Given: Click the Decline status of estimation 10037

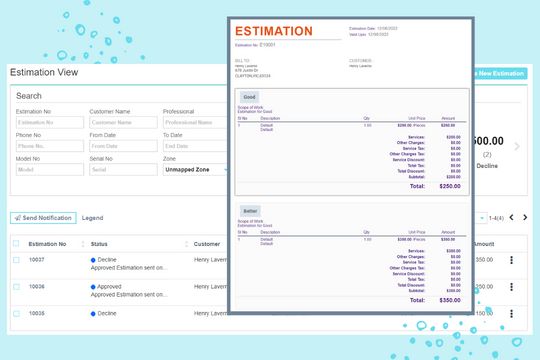Looking at the screenshot, I should [107, 259].
